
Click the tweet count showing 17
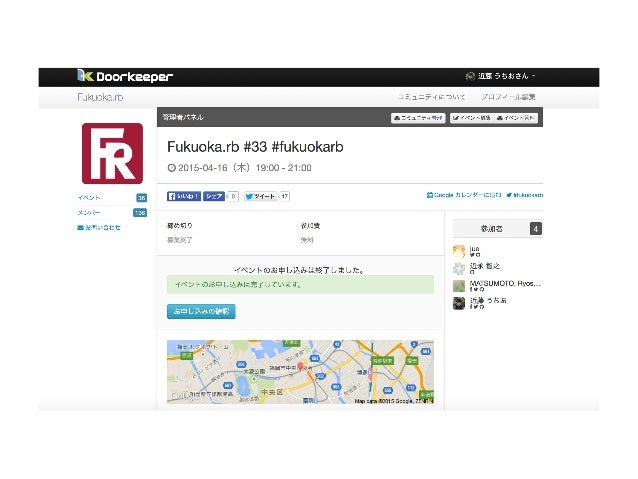coord(284,196)
